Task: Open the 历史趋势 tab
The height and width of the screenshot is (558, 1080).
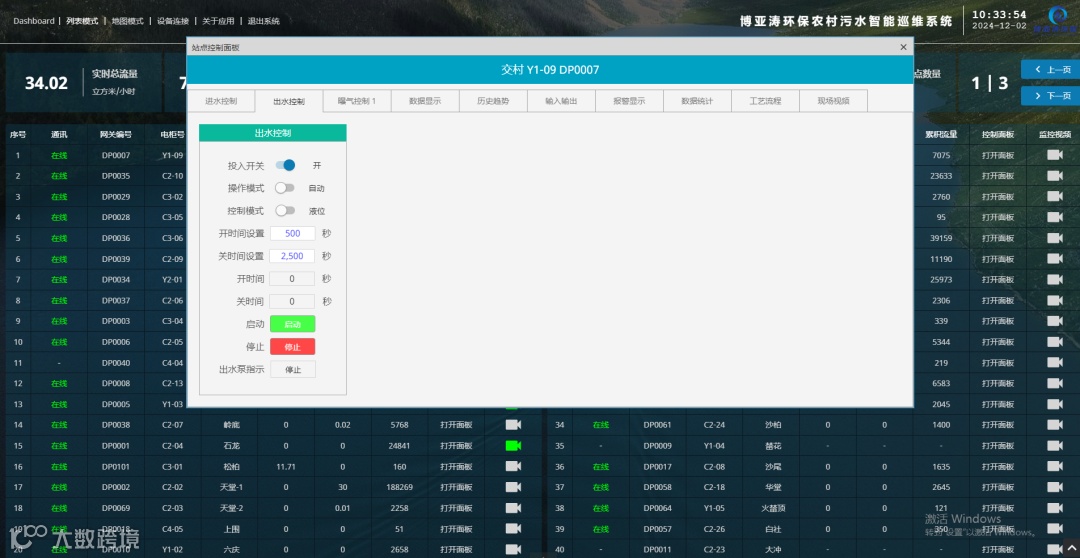Action: click(x=493, y=101)
